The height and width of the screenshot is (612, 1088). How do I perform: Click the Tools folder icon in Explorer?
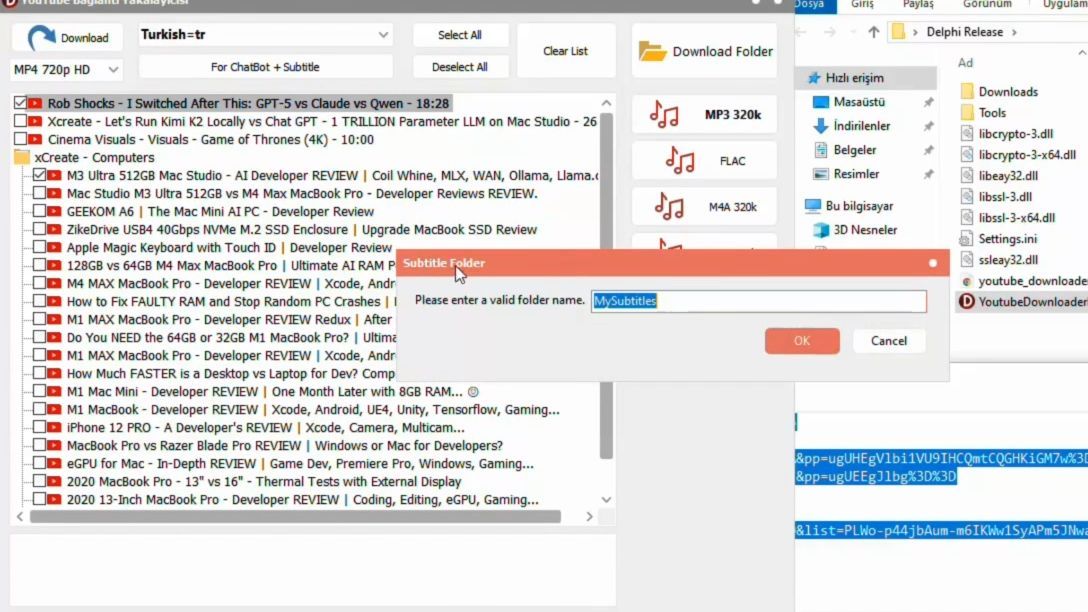point(967,112)
